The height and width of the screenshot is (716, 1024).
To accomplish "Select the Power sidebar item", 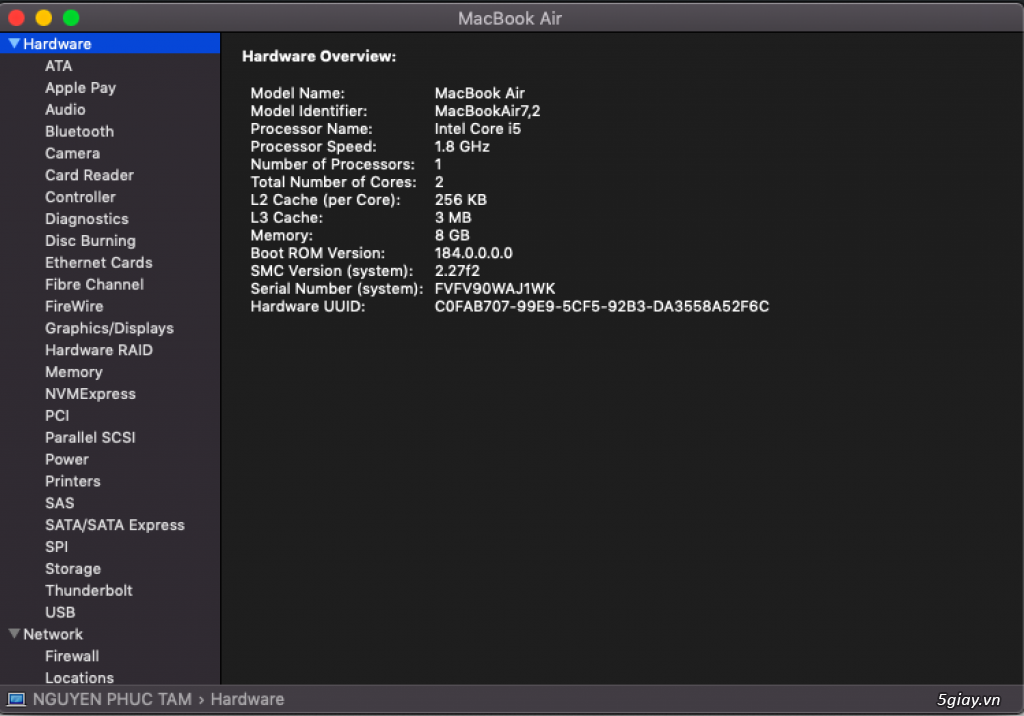I will (x=67, y=459).
